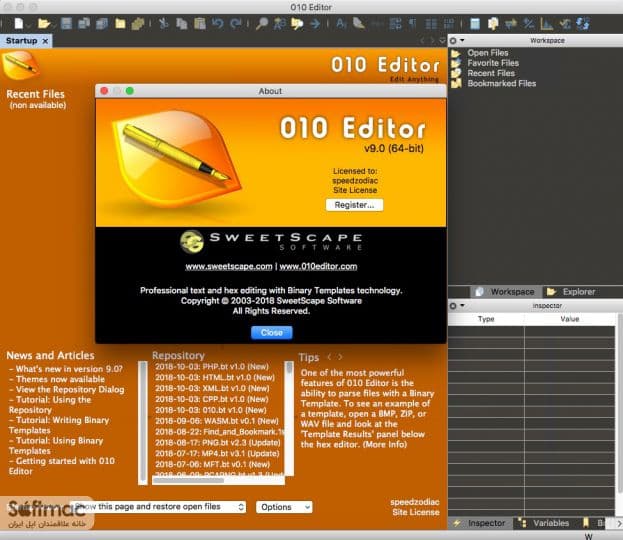Click the Close file toolbar icon
Image resolution: width=623 pixels, height=540 pixels.
[120, 23]
